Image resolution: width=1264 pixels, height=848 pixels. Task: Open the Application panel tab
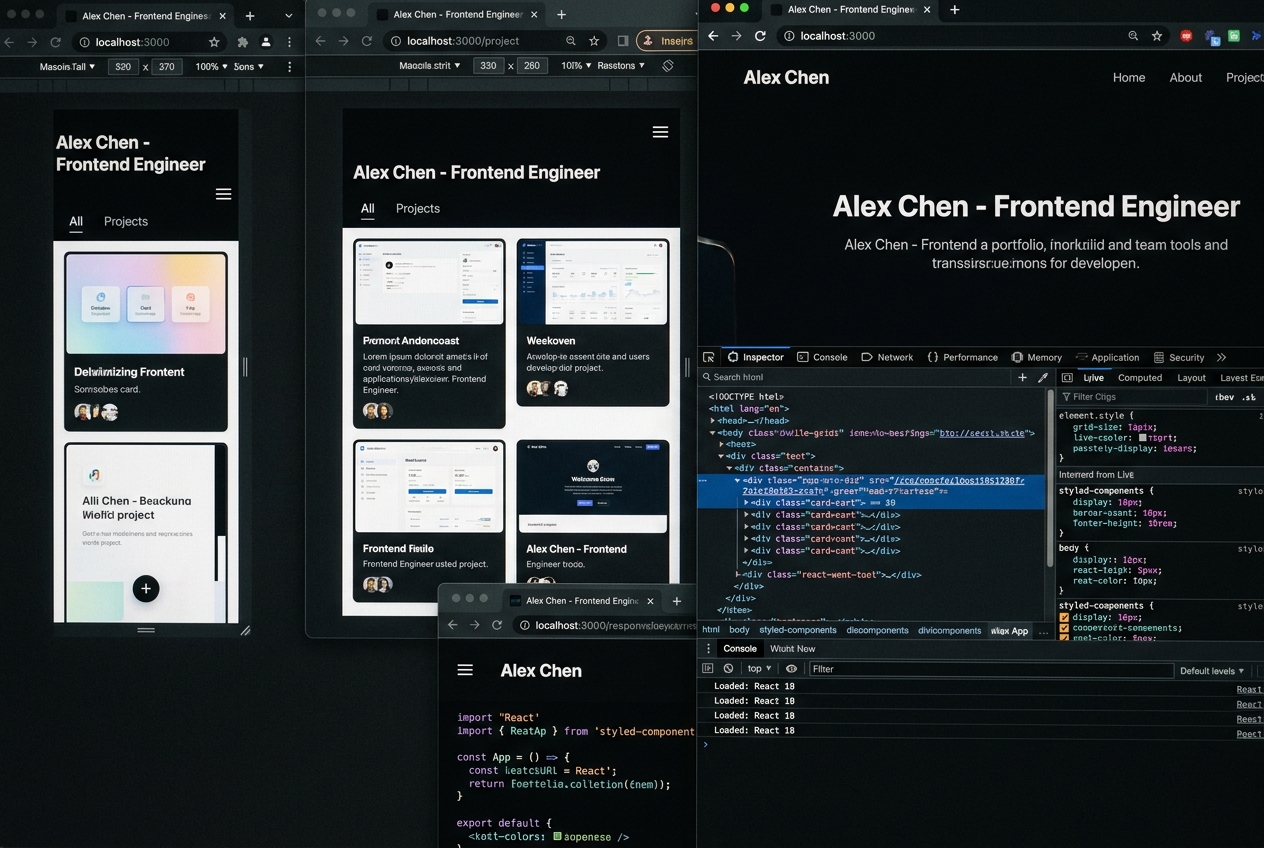[1108, 357]
